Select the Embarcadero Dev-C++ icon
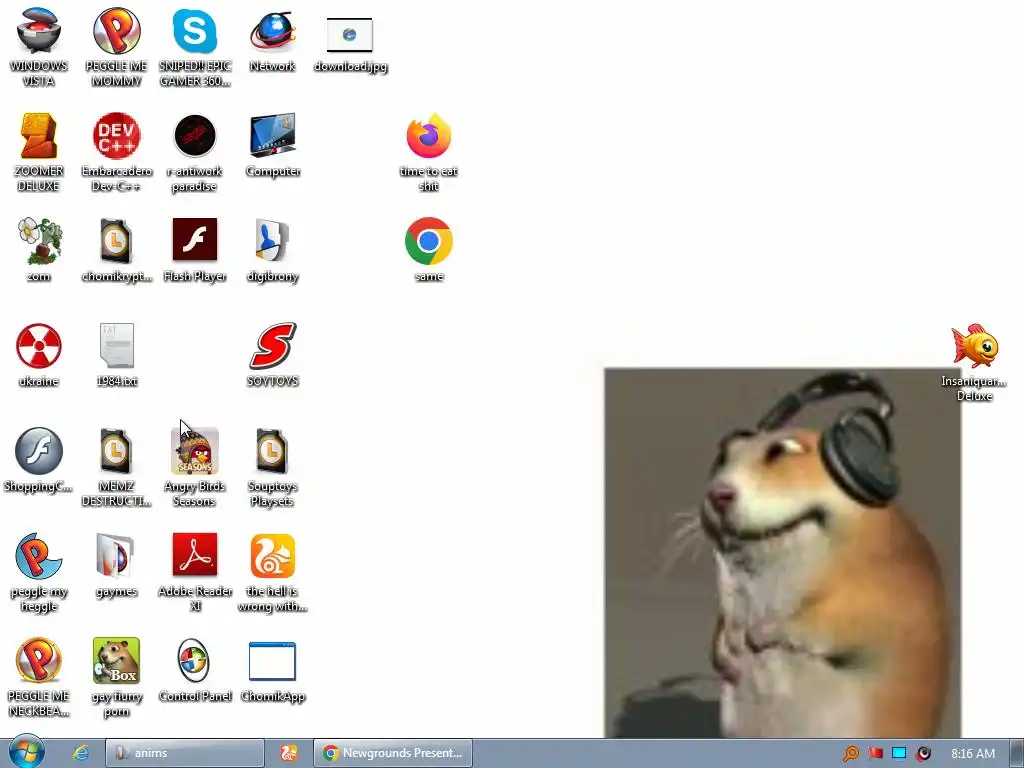The width and height of the screenshot is (1024, 768). tap(116, 136)
